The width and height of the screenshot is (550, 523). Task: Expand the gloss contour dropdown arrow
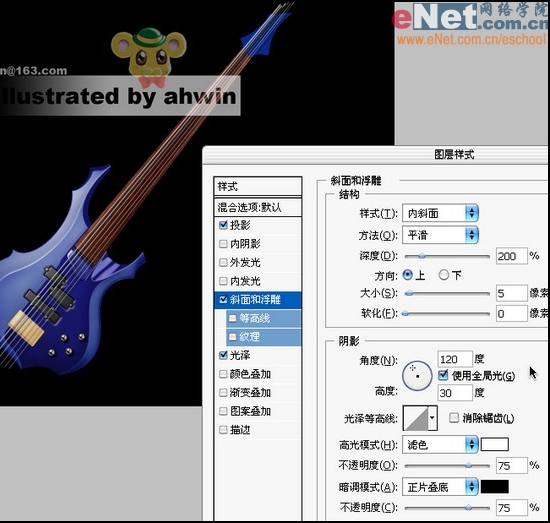433,418
